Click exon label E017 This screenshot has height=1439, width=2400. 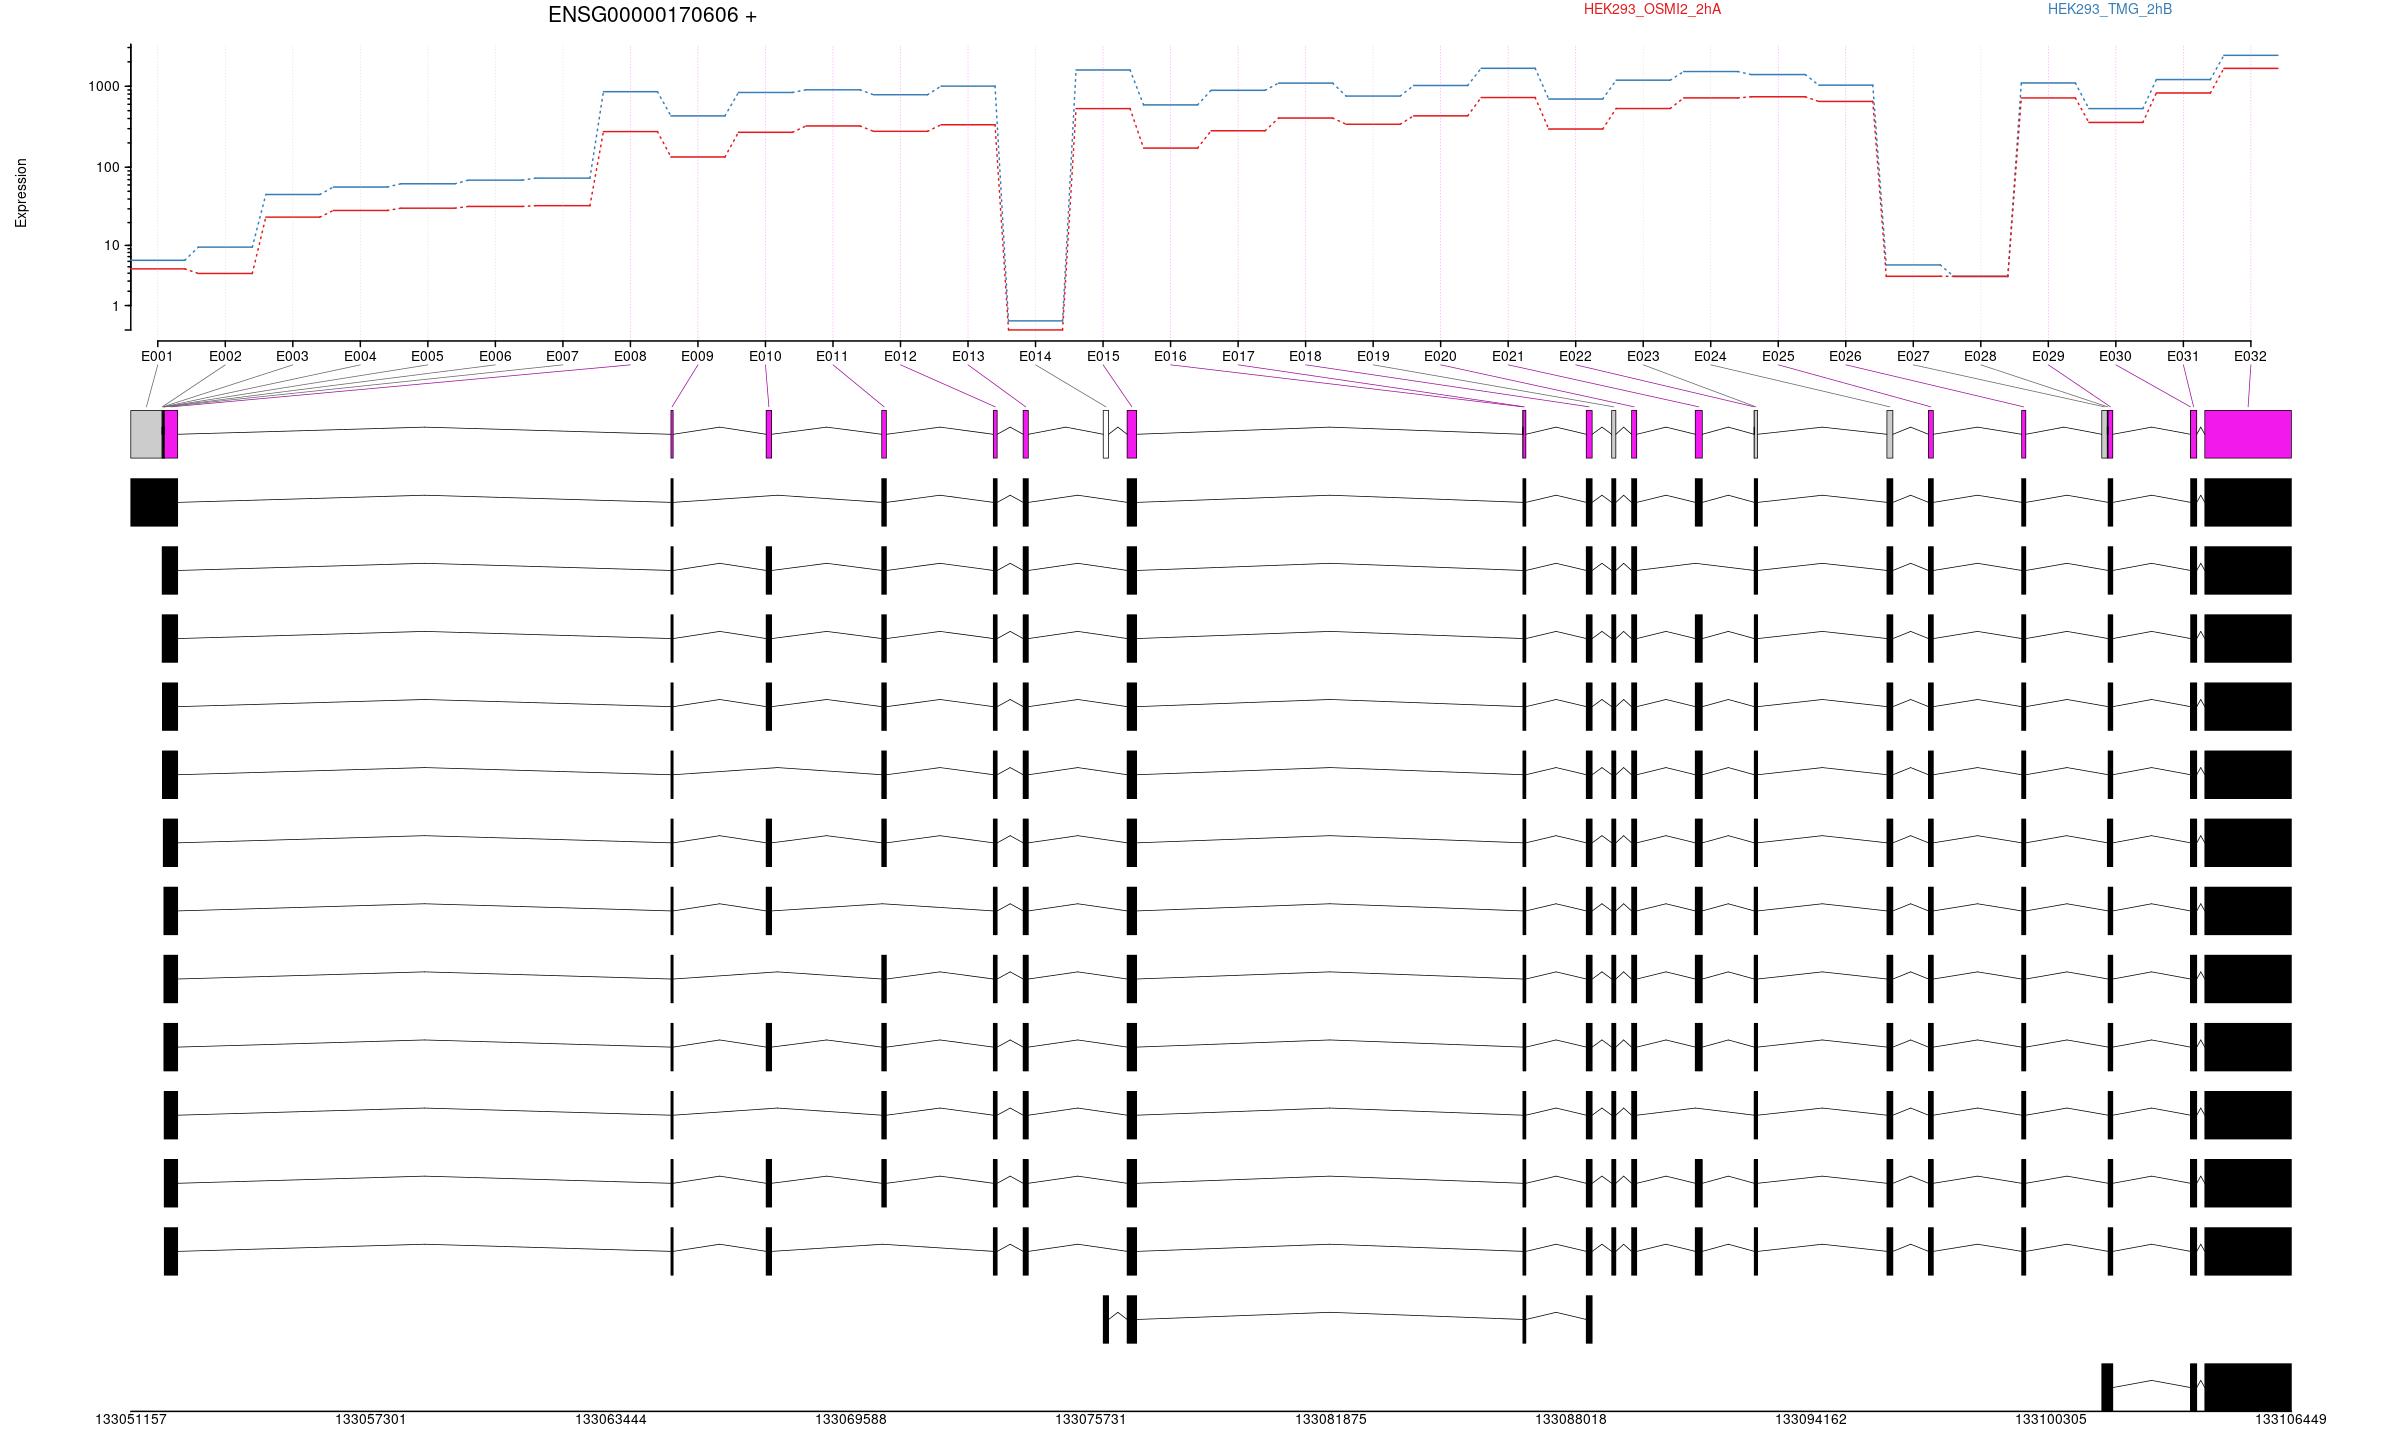[1238, 356]
